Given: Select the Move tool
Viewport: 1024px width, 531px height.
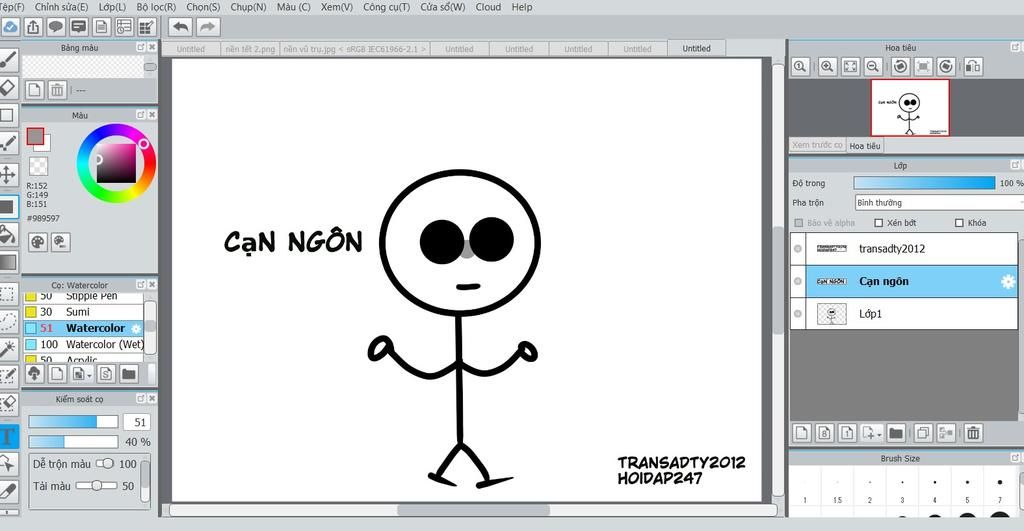Looking at the screenshot, I should tap(8, 174).
